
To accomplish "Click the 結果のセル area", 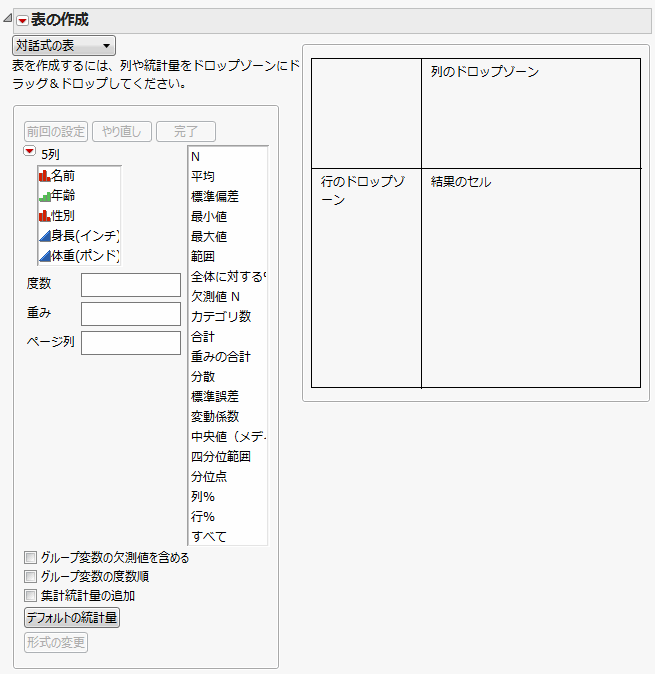I will [x=531, y=278].
